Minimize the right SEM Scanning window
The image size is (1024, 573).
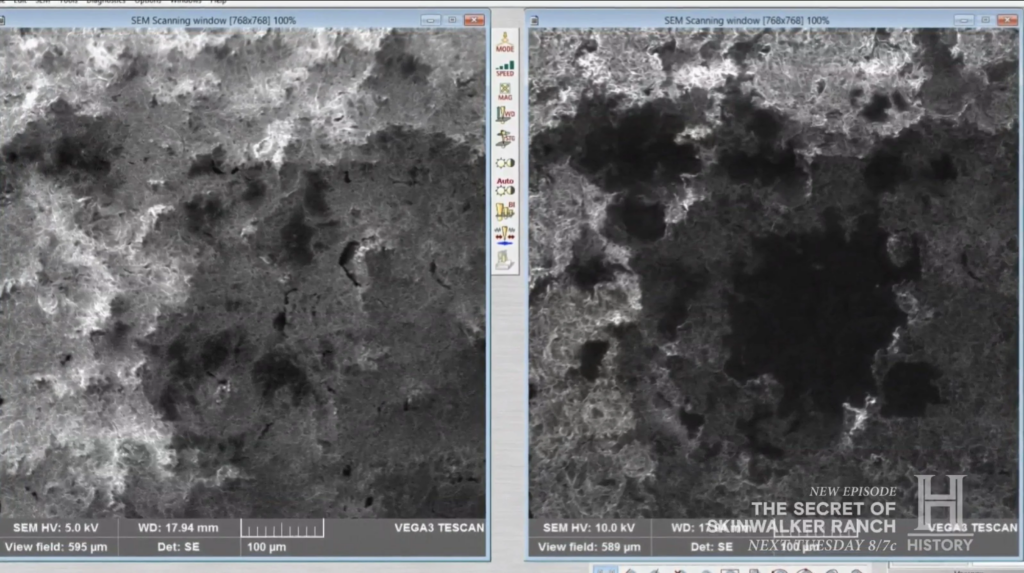click(x=963, y=20)
